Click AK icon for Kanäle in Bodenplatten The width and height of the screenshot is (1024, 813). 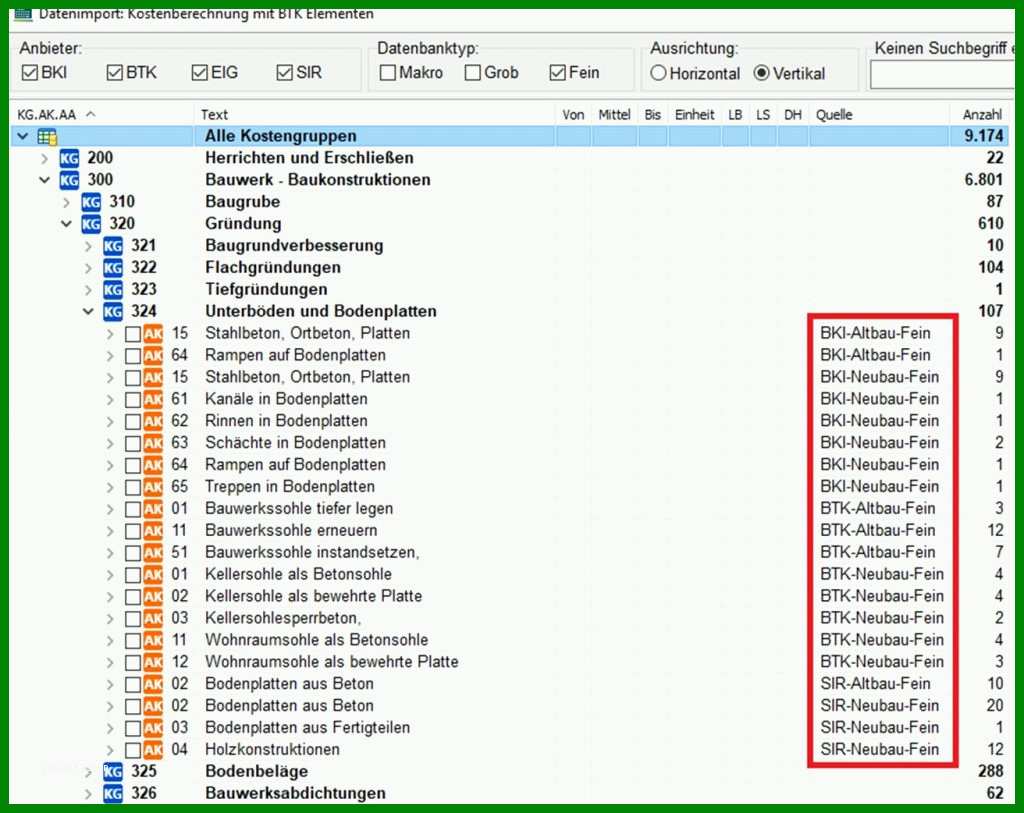pyautogui.click(x=153, y=399)
